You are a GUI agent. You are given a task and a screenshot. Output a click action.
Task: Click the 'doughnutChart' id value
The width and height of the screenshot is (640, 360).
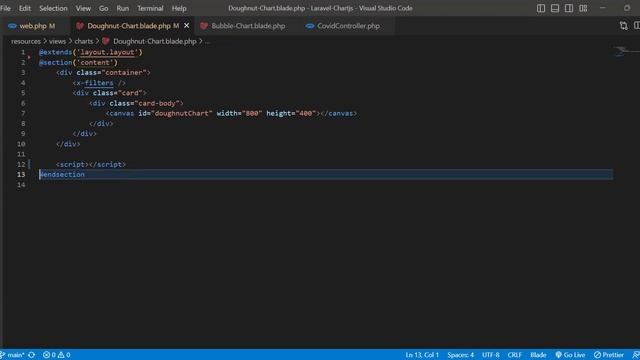(182, 113)
